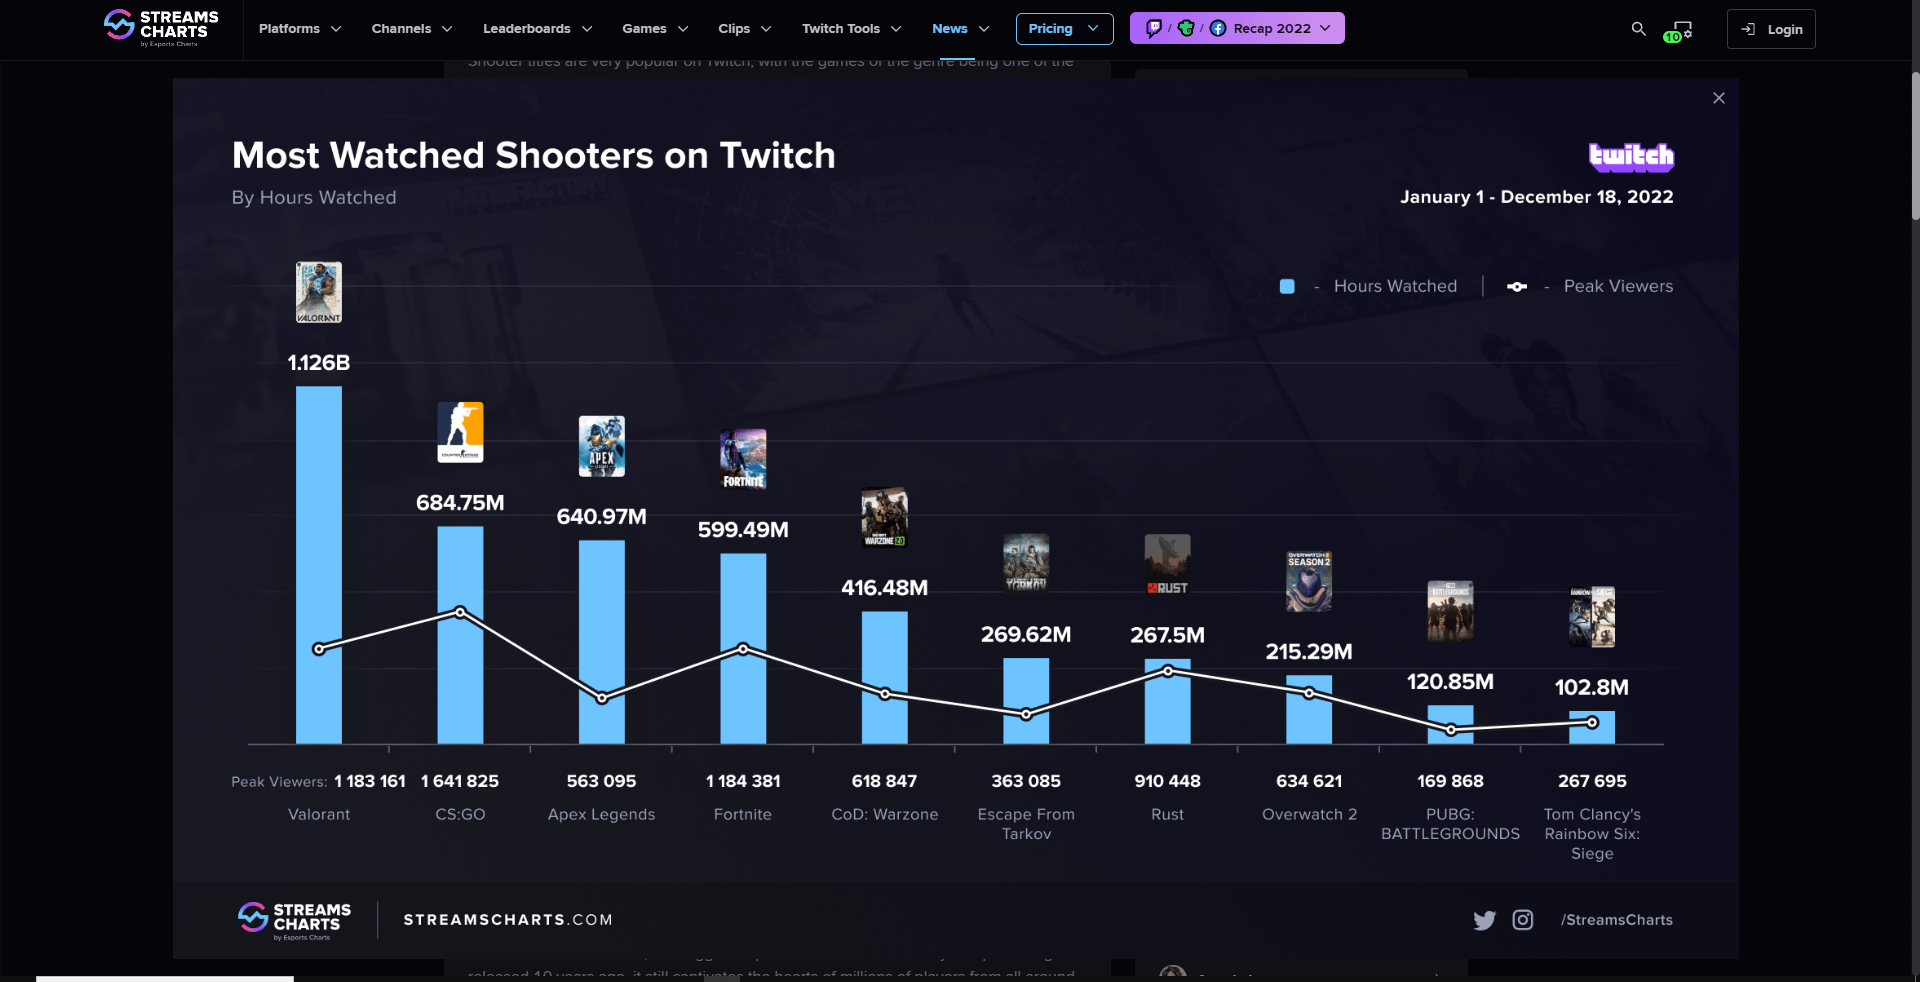Click STREAMSCHARTS.COM text in chart footer
Image resolution: width=1920 pixels, height=982 pixels.
click(x=508, y=920)
